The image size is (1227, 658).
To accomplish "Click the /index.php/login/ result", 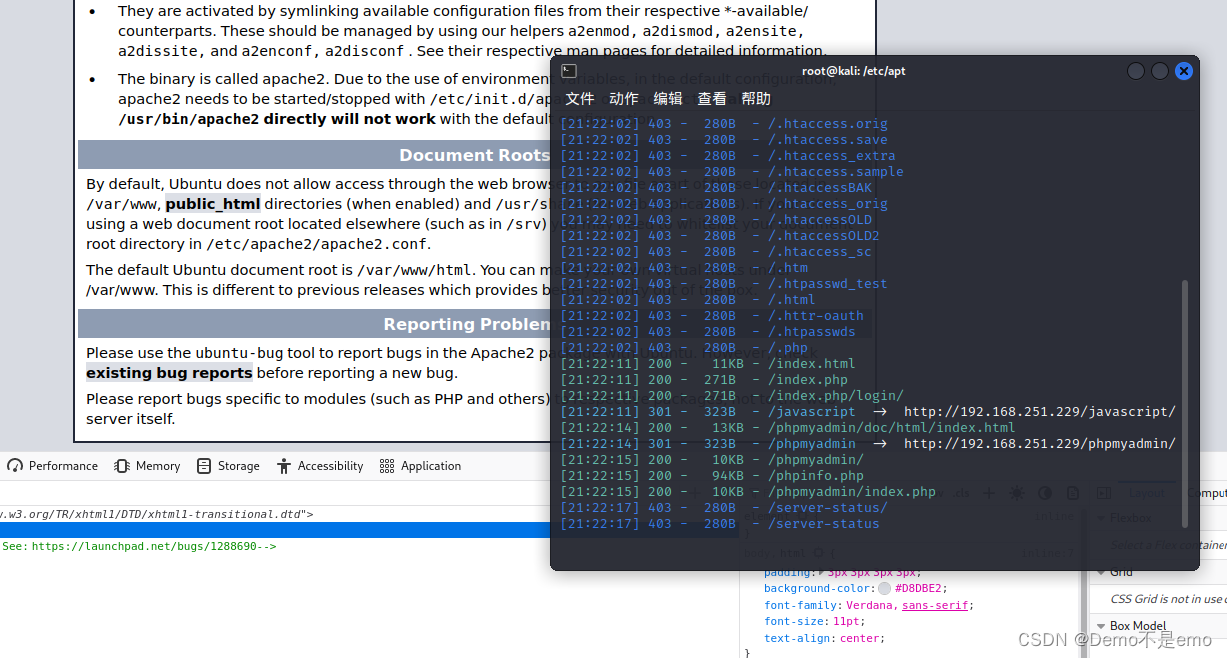I will pyautogui.click(x=731, y=396).
